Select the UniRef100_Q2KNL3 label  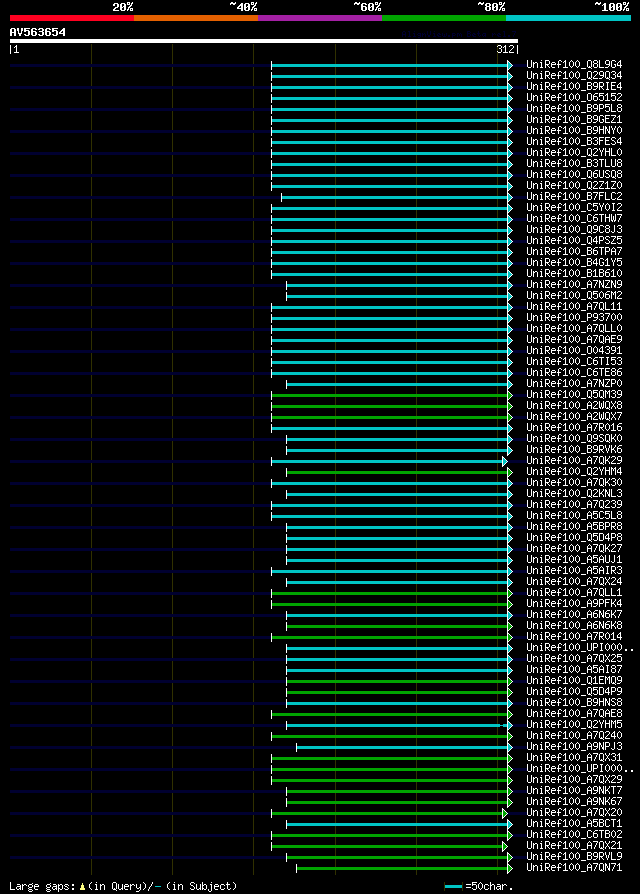pyautogui.click(x=574, y=494)
